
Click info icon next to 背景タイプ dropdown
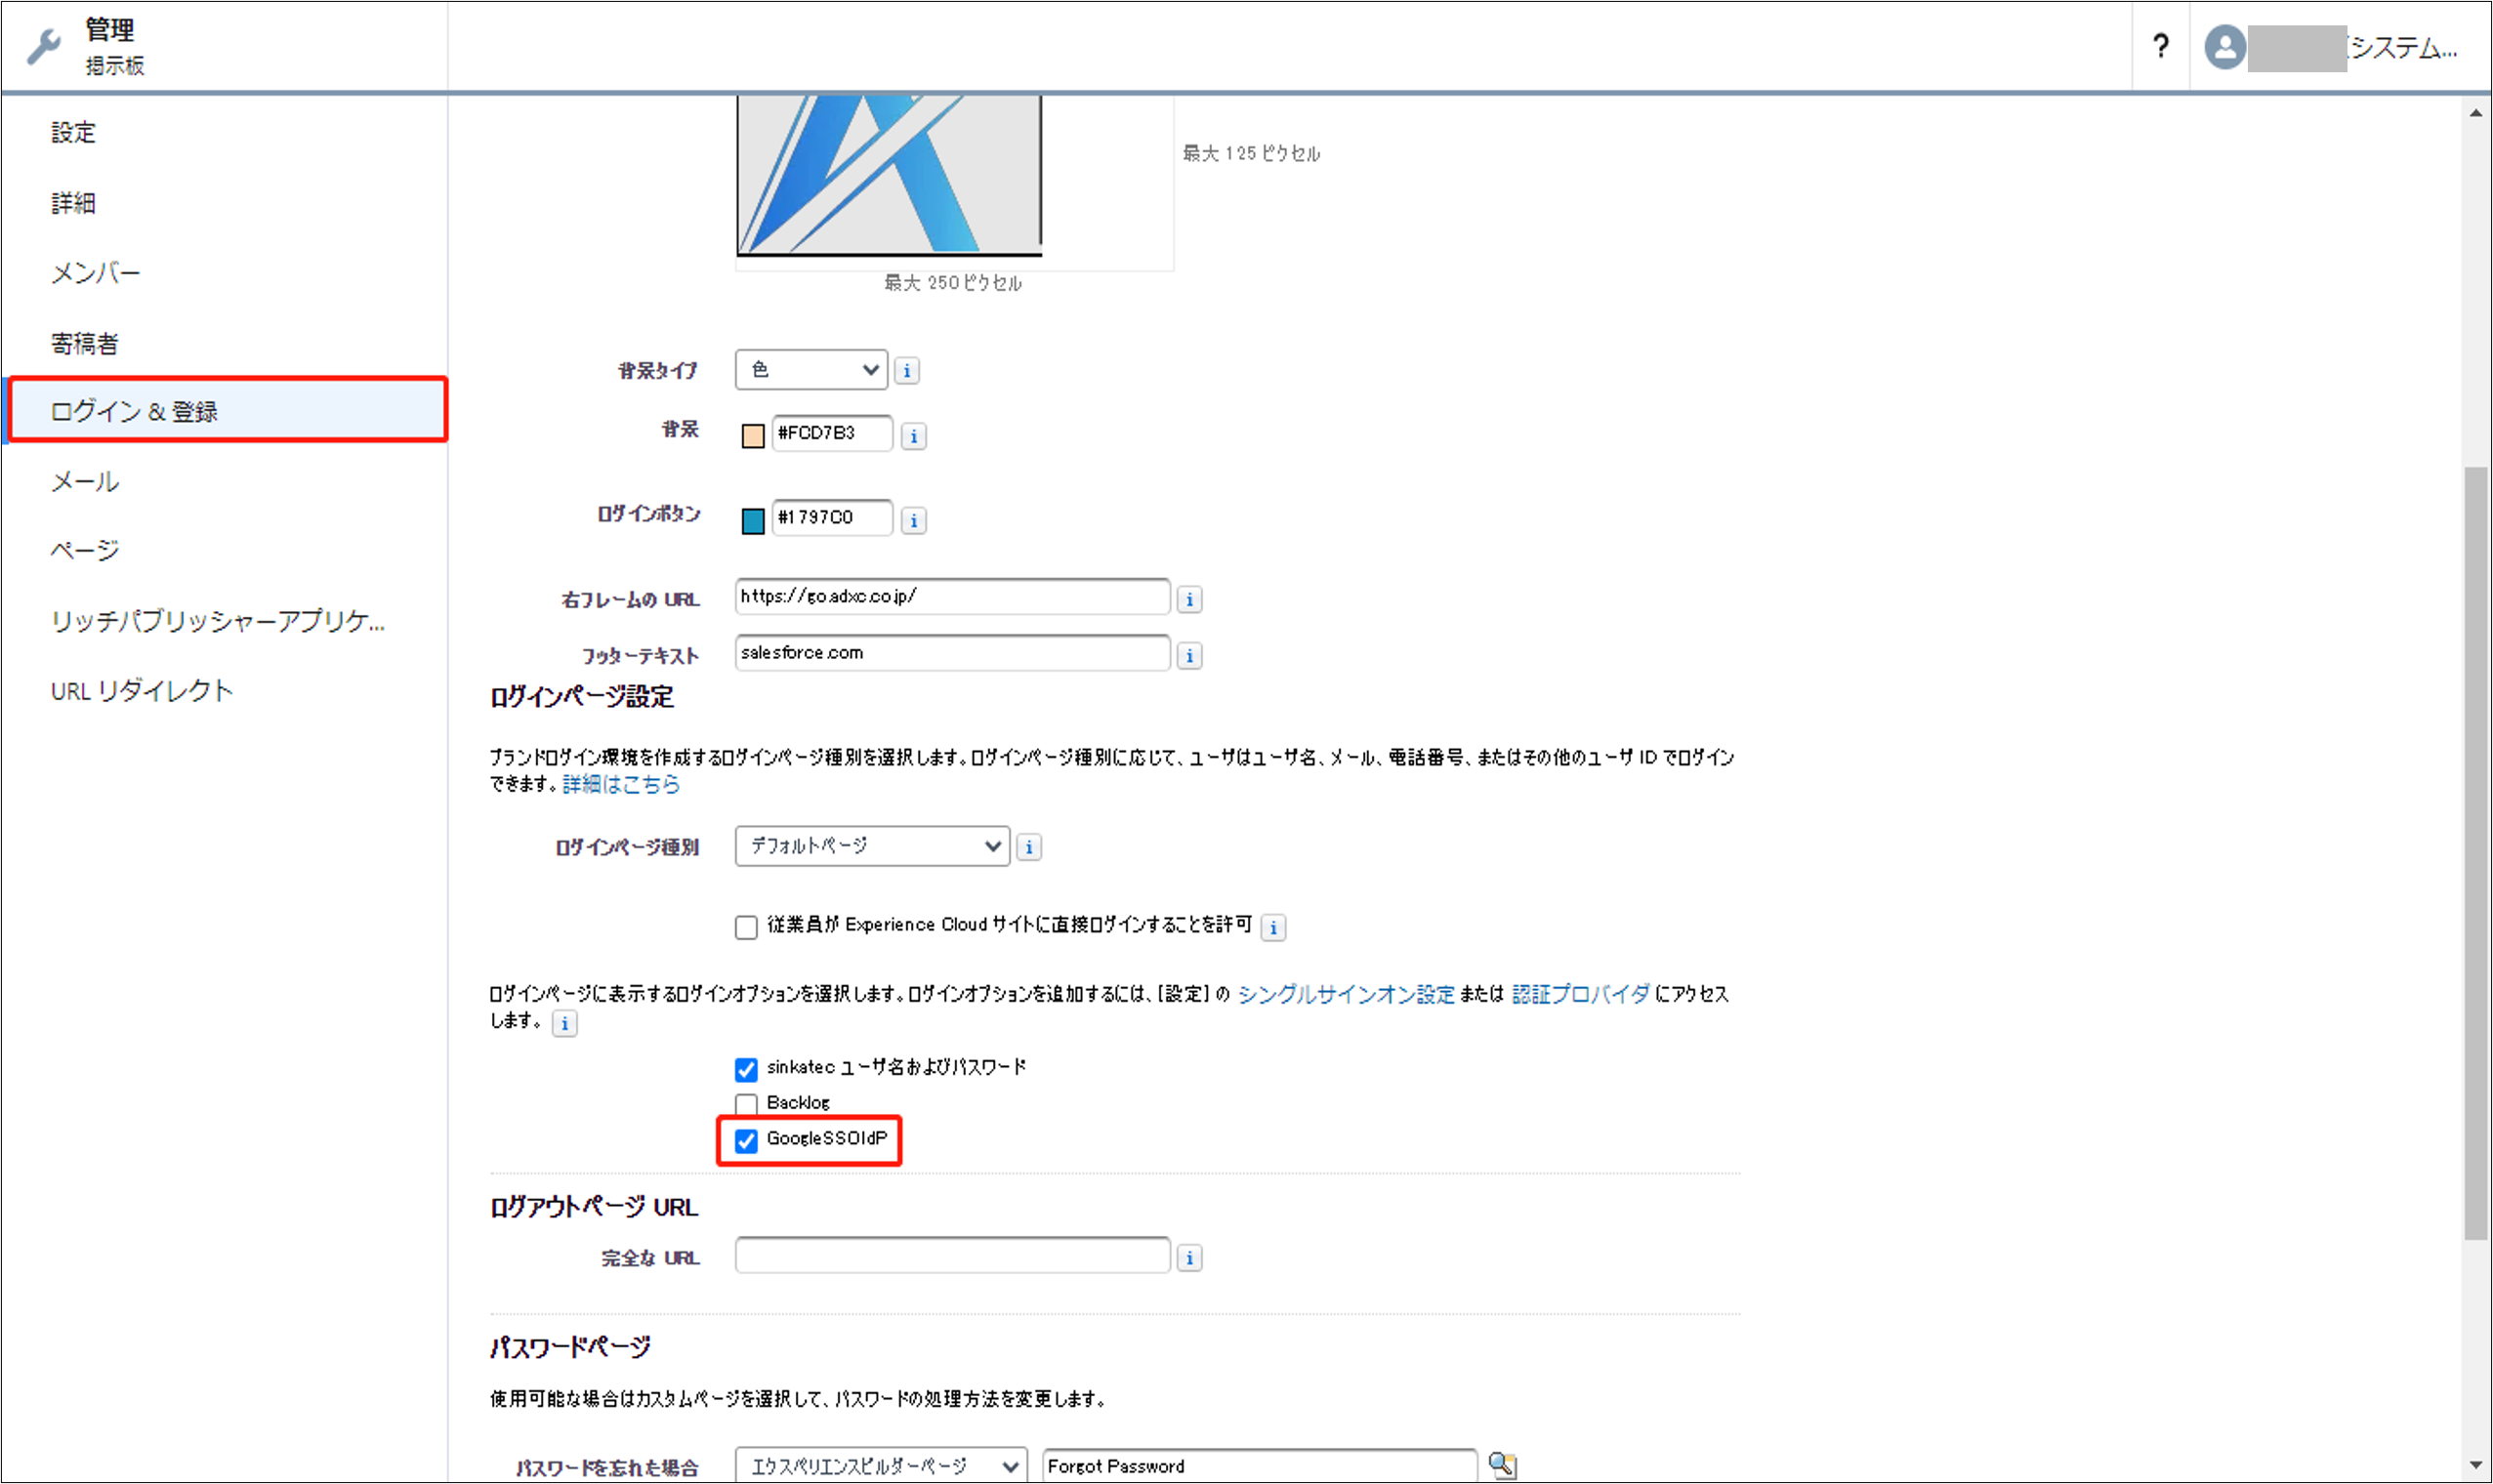click(906, 371)
